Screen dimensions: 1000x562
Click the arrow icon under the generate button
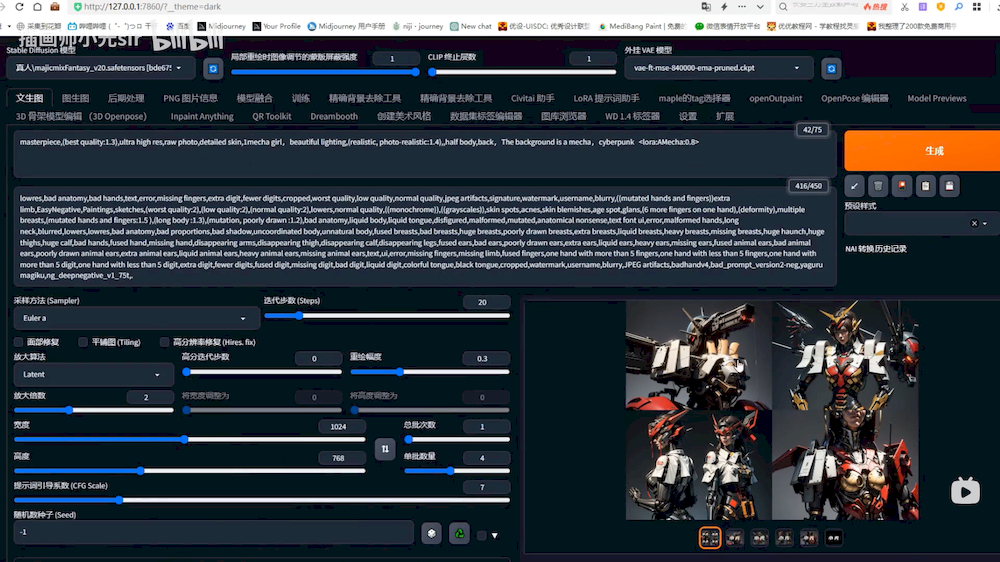click(x=854, y=185)
